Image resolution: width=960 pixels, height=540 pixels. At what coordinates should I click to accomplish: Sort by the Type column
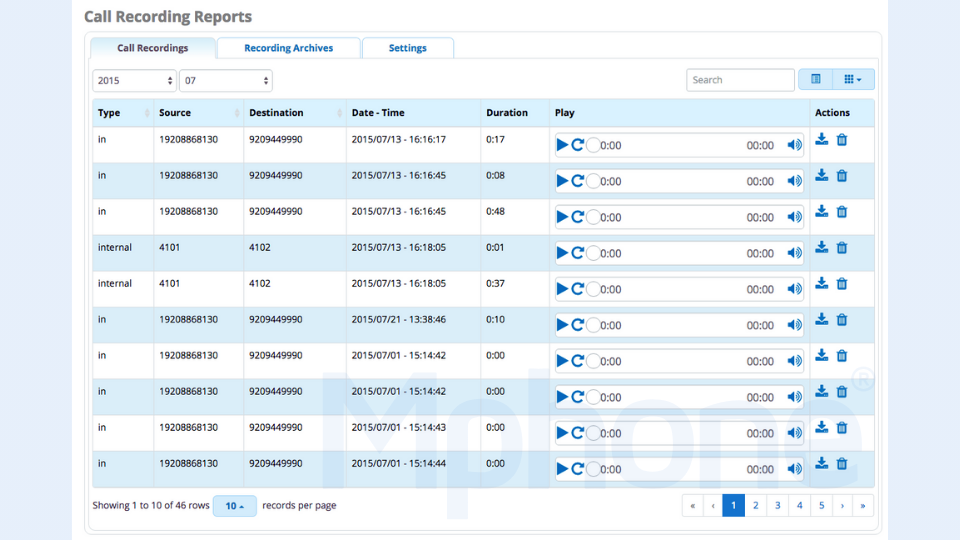[123, 113]
